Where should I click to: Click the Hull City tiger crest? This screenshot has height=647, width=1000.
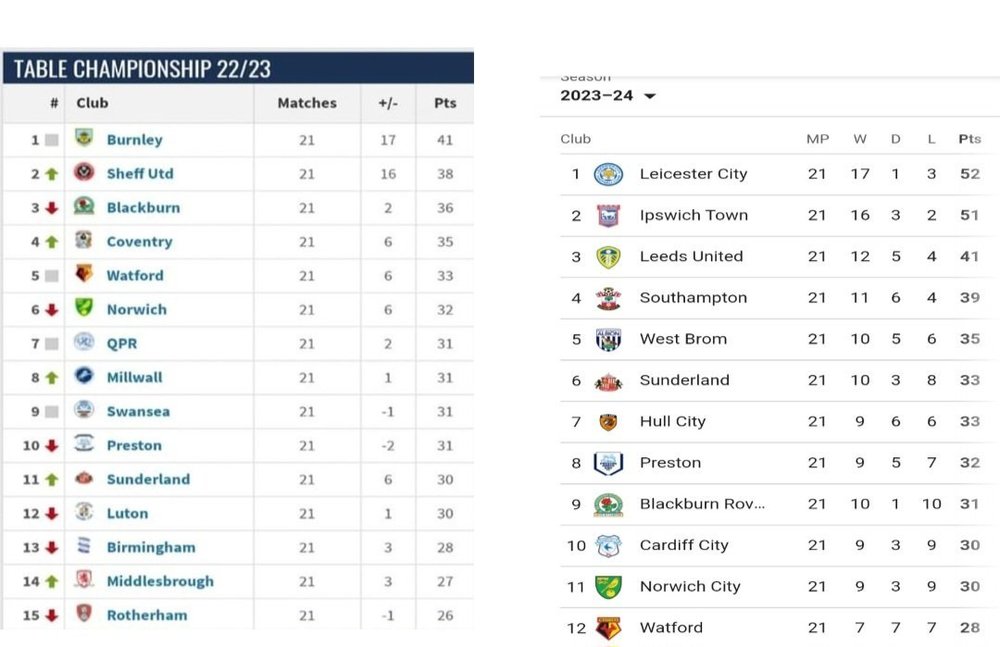(x=608, y=422)
